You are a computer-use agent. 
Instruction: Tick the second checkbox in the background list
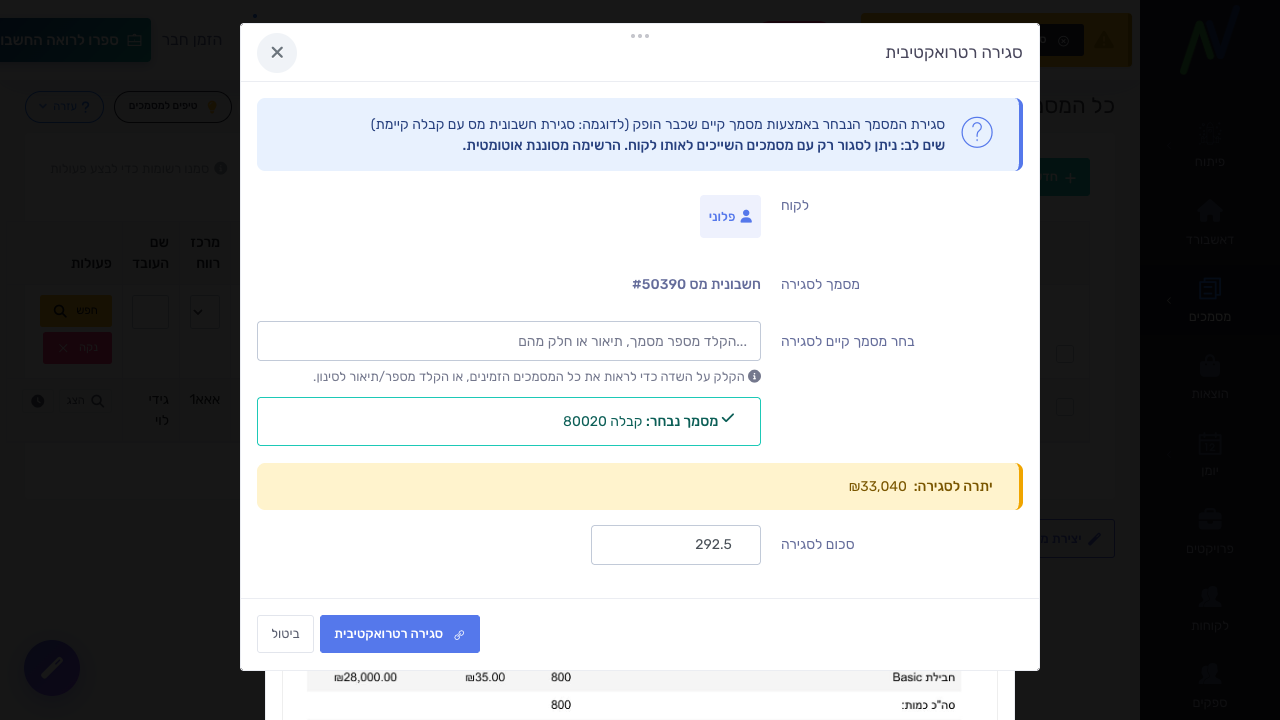pyautogui.click(x=1065, y=406)
